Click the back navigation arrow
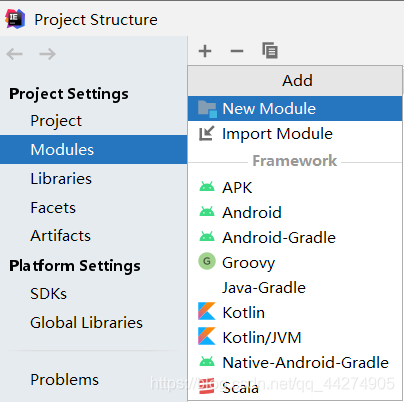The image size is (404, 402). tap(14, 54)
